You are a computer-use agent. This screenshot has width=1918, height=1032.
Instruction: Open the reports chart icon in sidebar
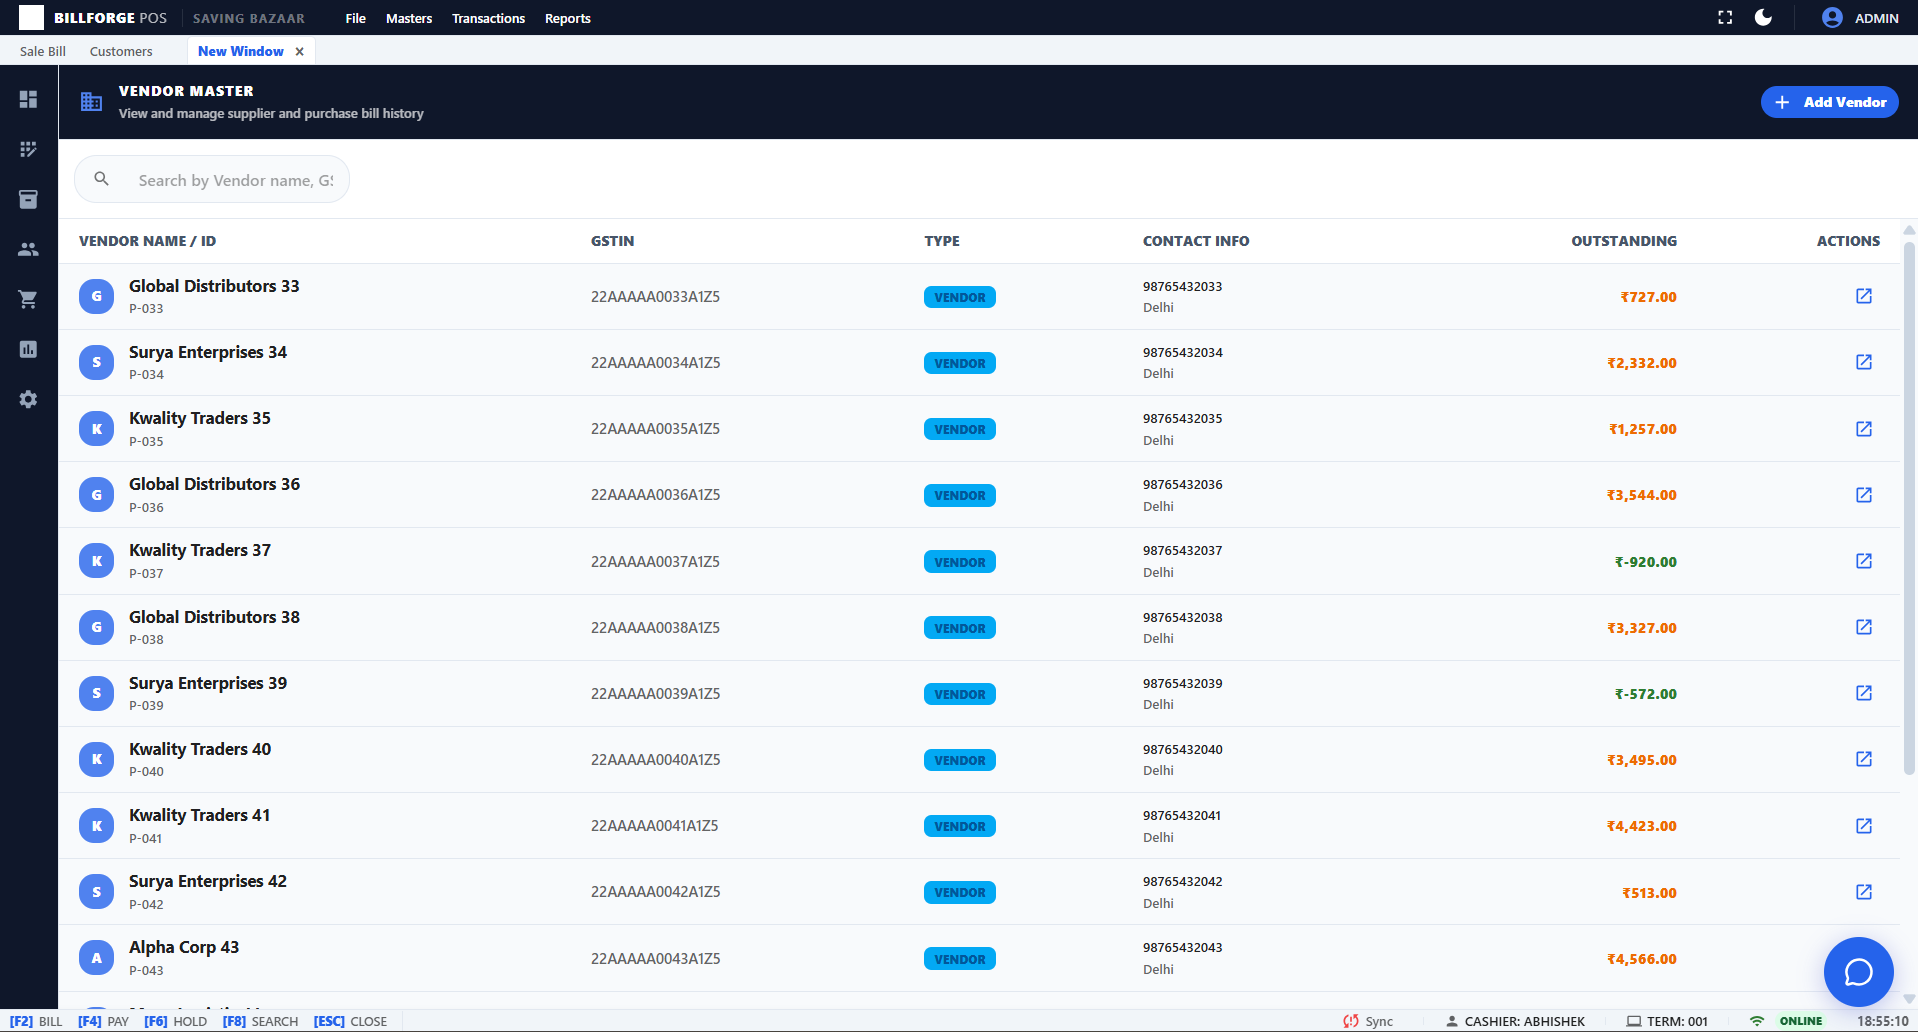(28, 349)
